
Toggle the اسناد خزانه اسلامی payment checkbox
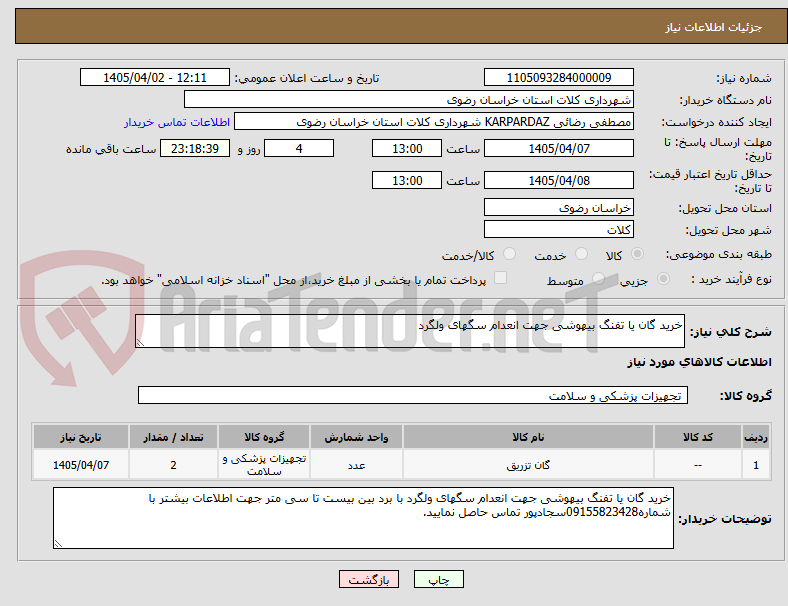[501, 278]
